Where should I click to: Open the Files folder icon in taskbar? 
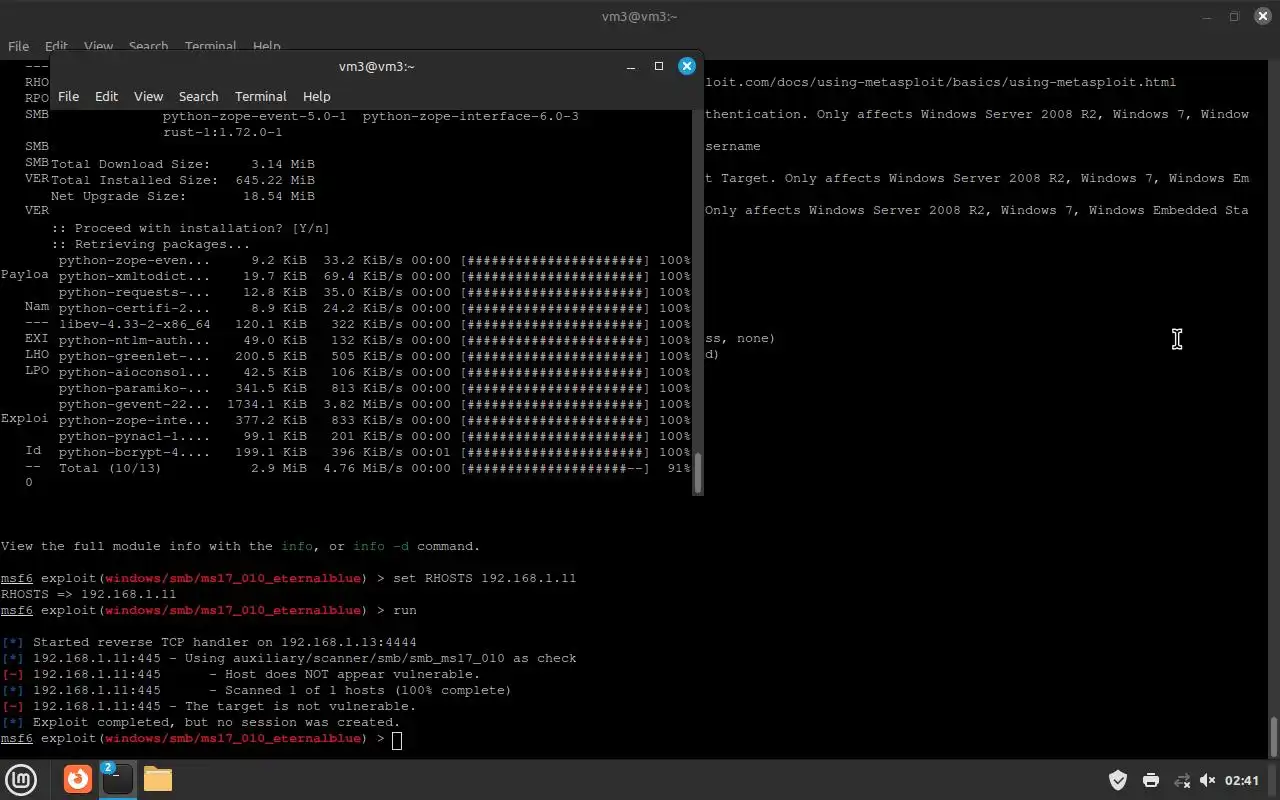157,779
